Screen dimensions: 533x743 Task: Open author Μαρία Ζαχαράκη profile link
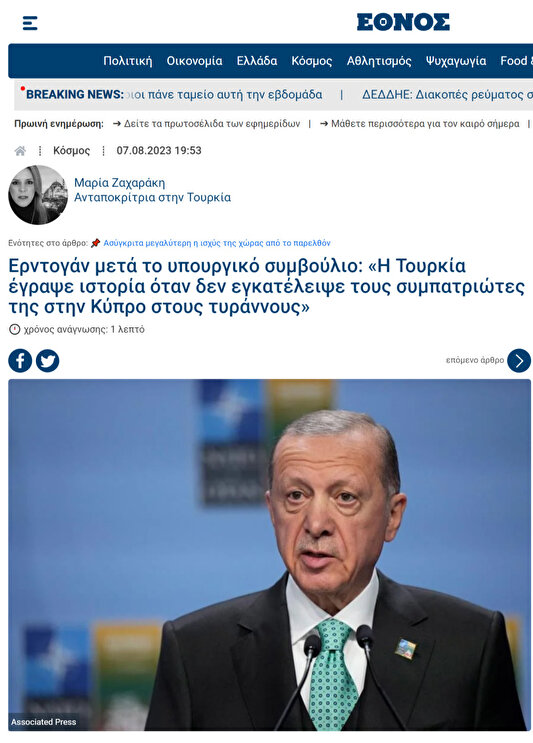point(119,182)
